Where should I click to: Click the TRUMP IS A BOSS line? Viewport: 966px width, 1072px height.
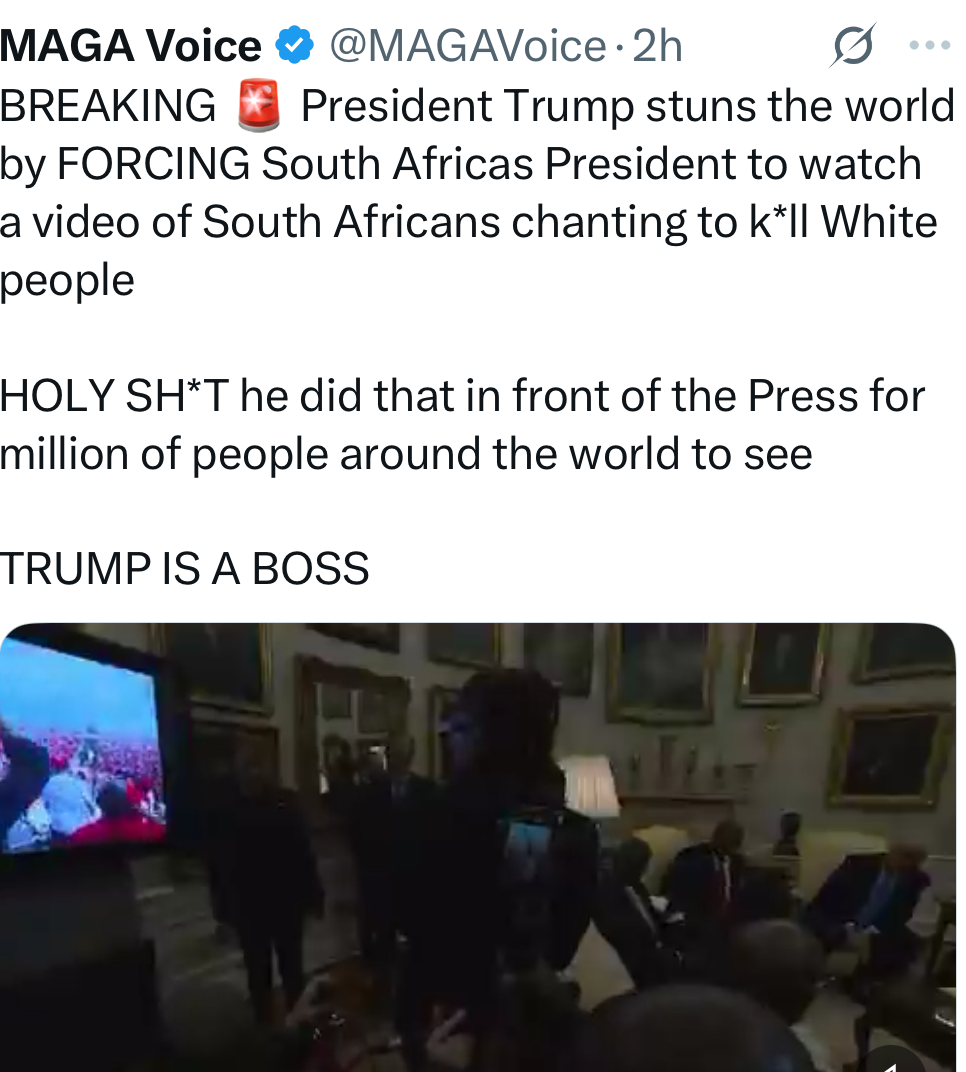click(185, 569)
